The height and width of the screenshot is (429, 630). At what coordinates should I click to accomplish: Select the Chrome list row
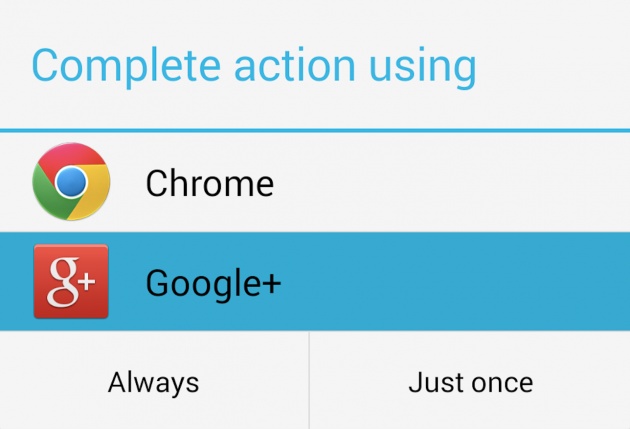pyautogui.click(x=315, y=182)
